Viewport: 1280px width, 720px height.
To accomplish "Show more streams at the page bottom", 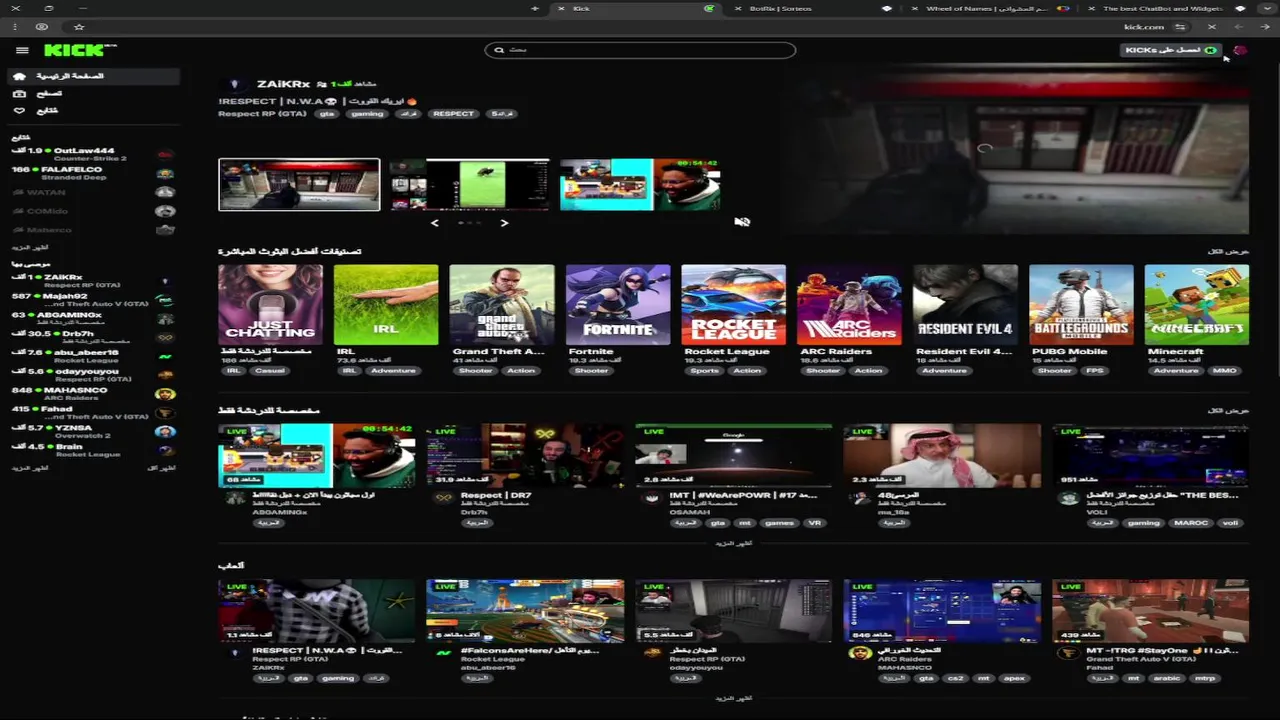I will coord(734,698).
